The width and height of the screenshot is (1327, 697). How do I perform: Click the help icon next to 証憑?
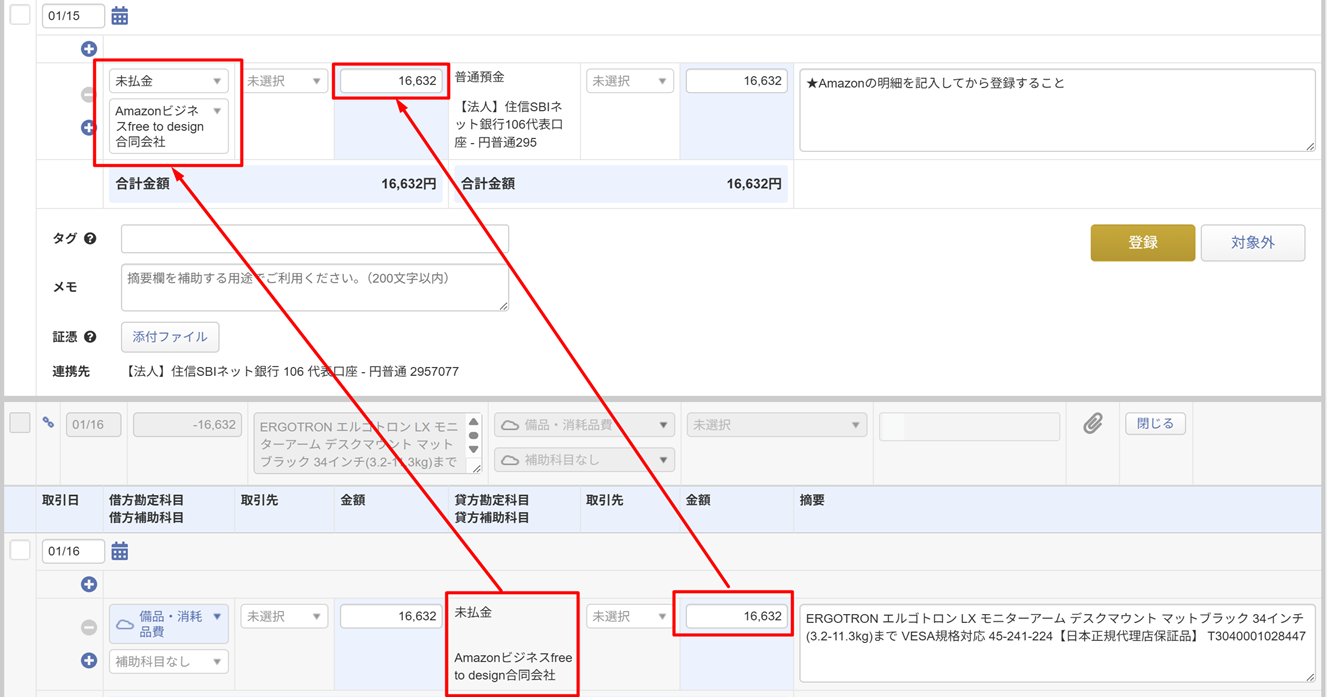point(90,337)
